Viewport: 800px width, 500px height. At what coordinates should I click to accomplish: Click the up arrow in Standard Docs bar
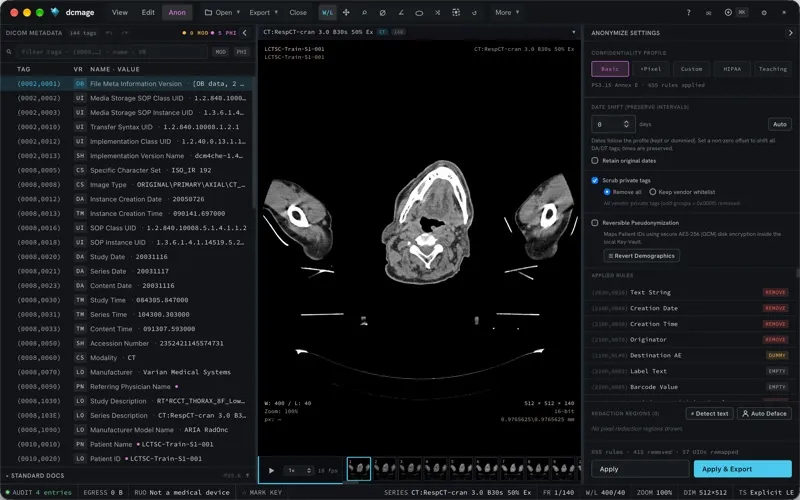pos(248,476)
